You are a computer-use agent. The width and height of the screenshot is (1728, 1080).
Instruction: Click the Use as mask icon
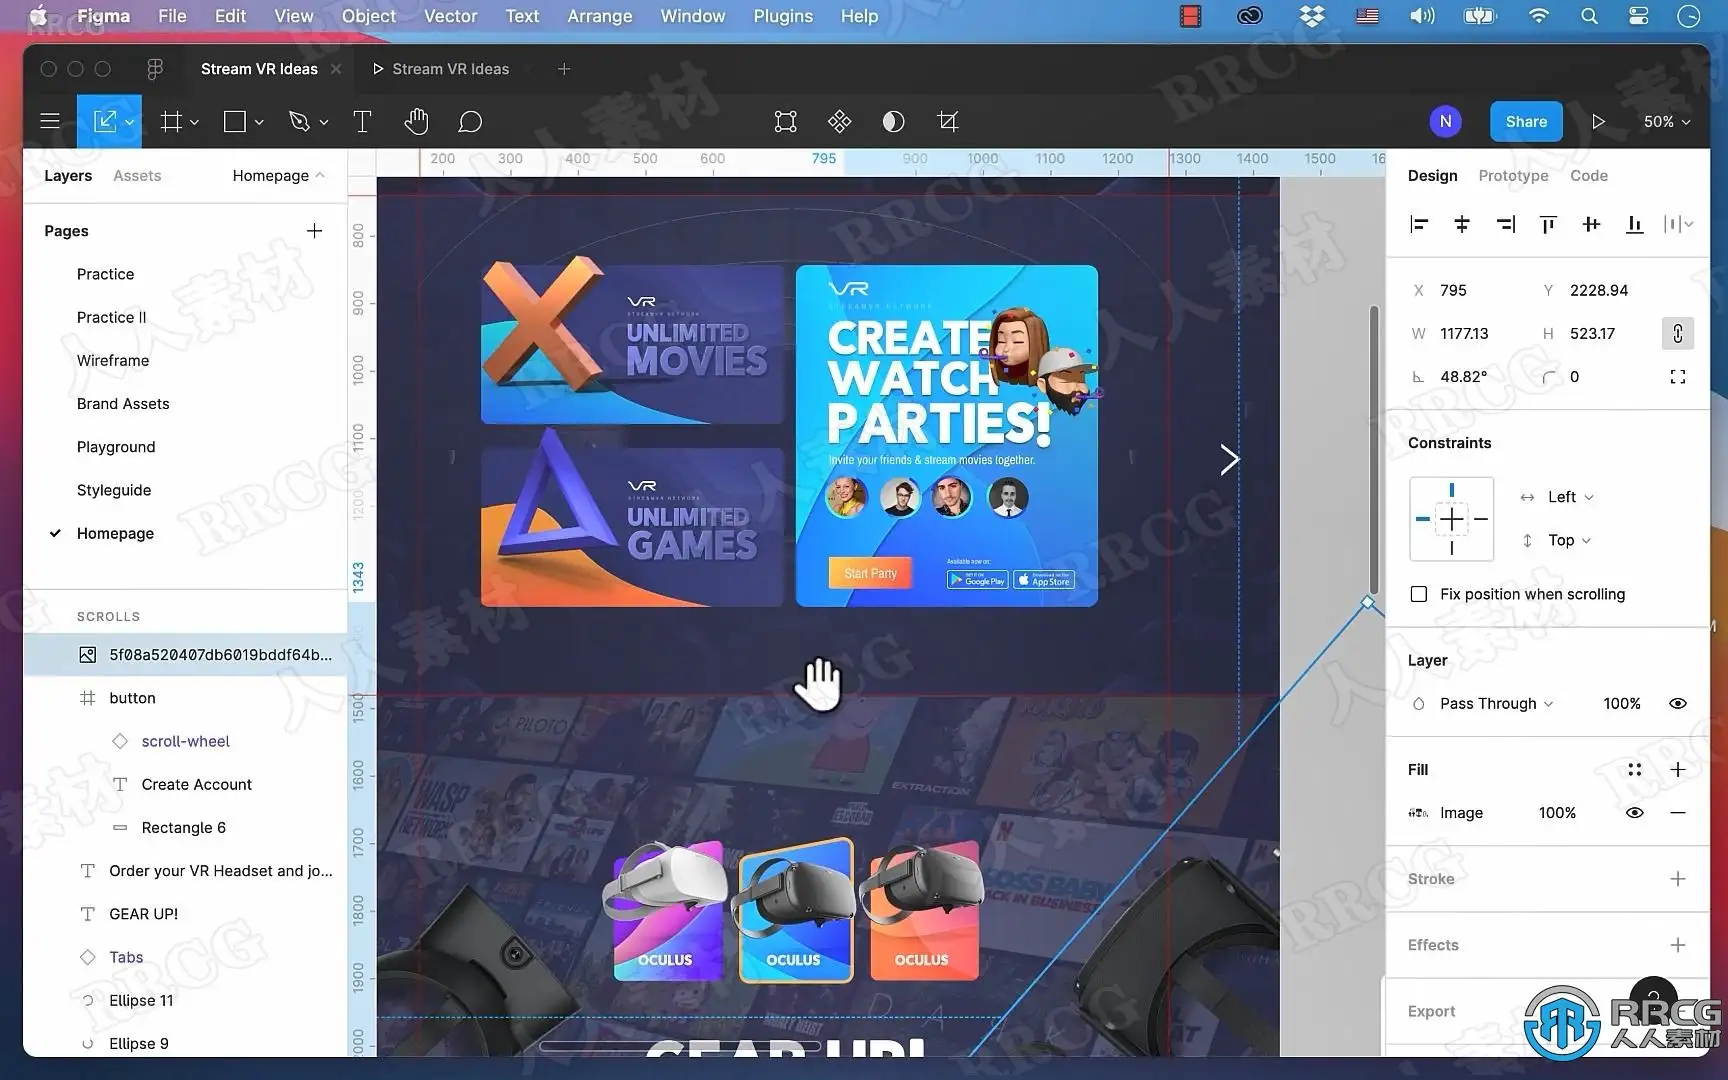tap(894, 122)
